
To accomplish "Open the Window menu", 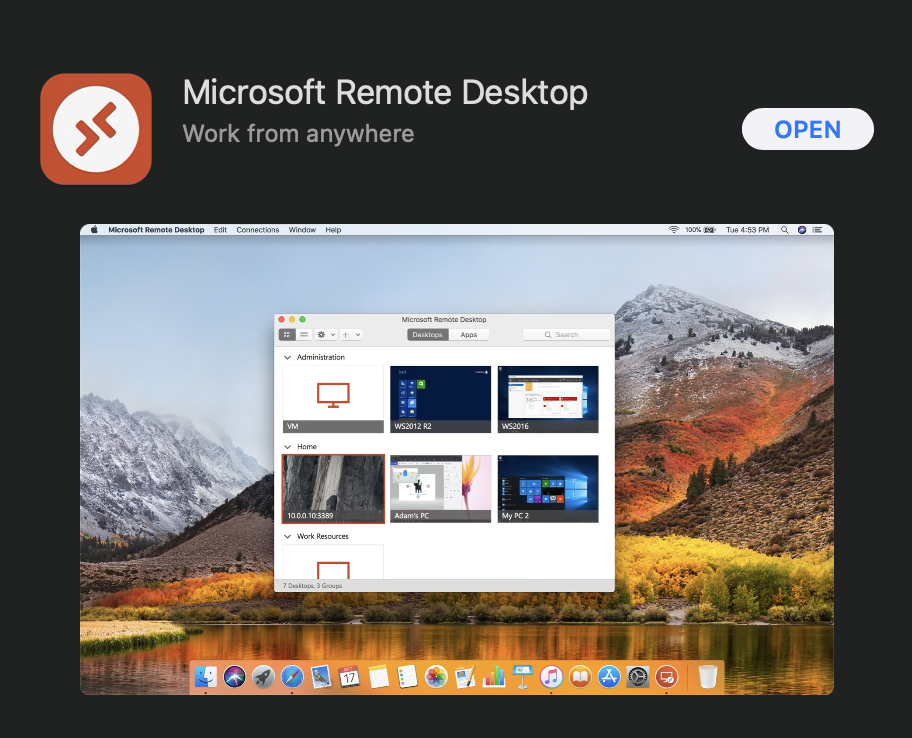I will 302,230.
